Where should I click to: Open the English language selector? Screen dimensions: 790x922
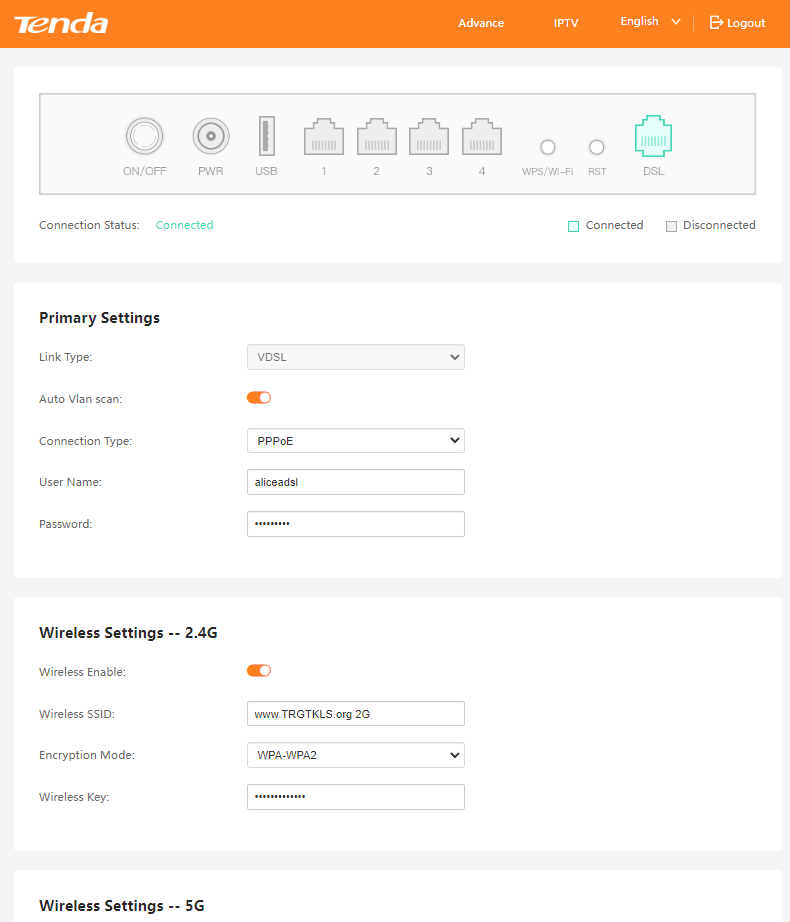[x=649, y=22]
